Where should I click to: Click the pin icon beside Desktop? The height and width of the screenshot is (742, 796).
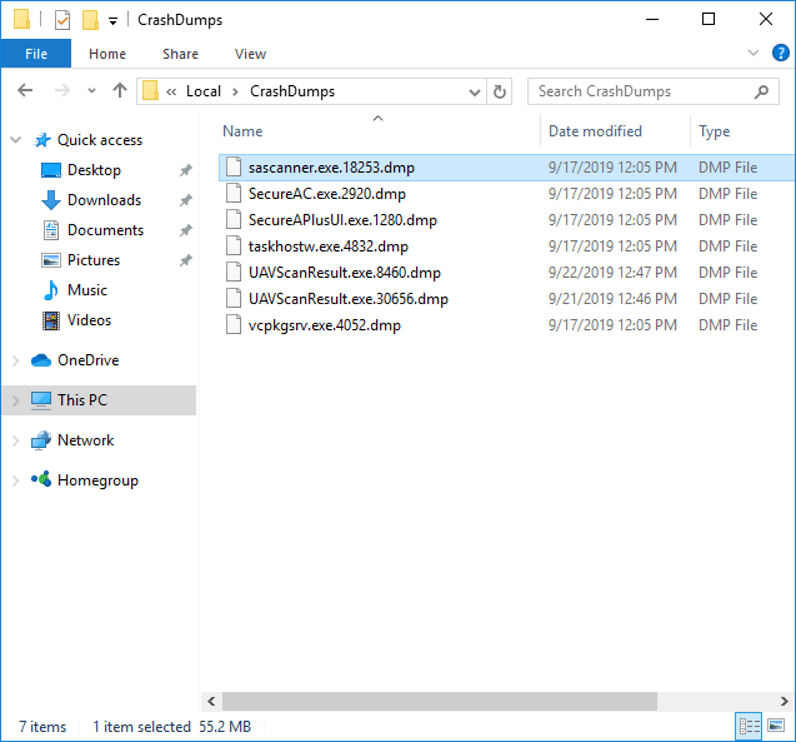click(x=186, y=170)
